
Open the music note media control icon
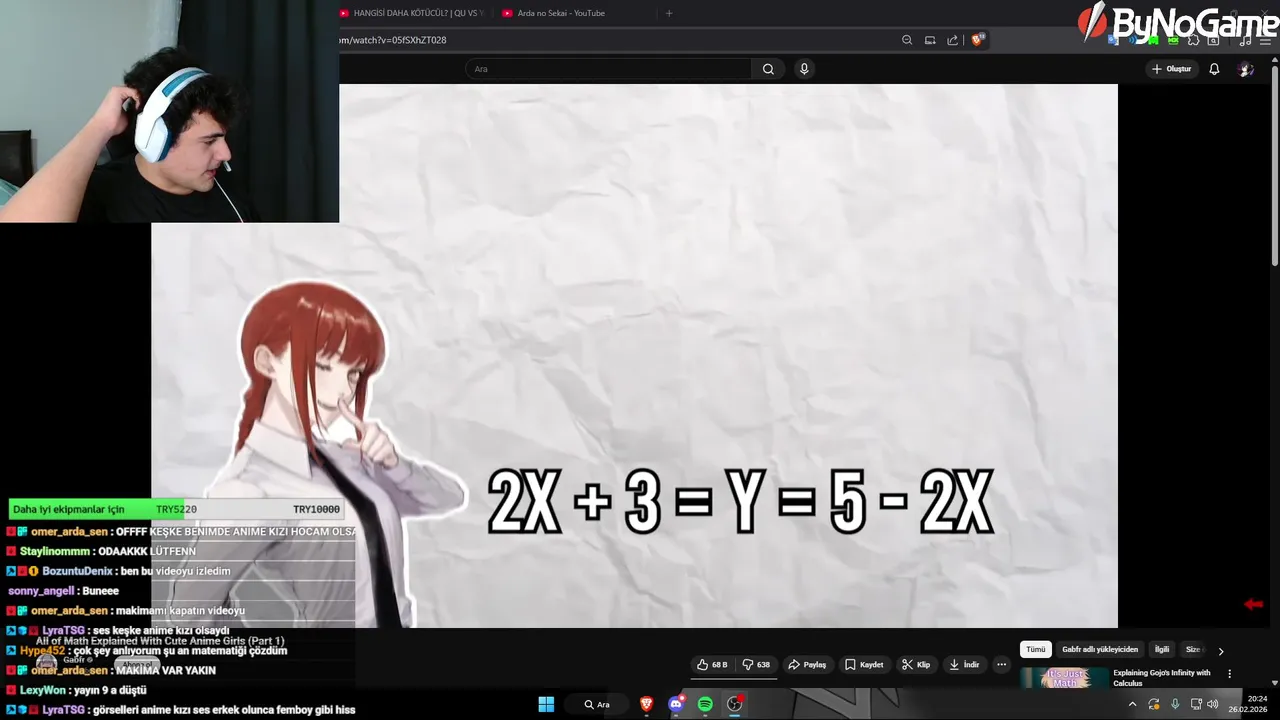point(1245,40)
